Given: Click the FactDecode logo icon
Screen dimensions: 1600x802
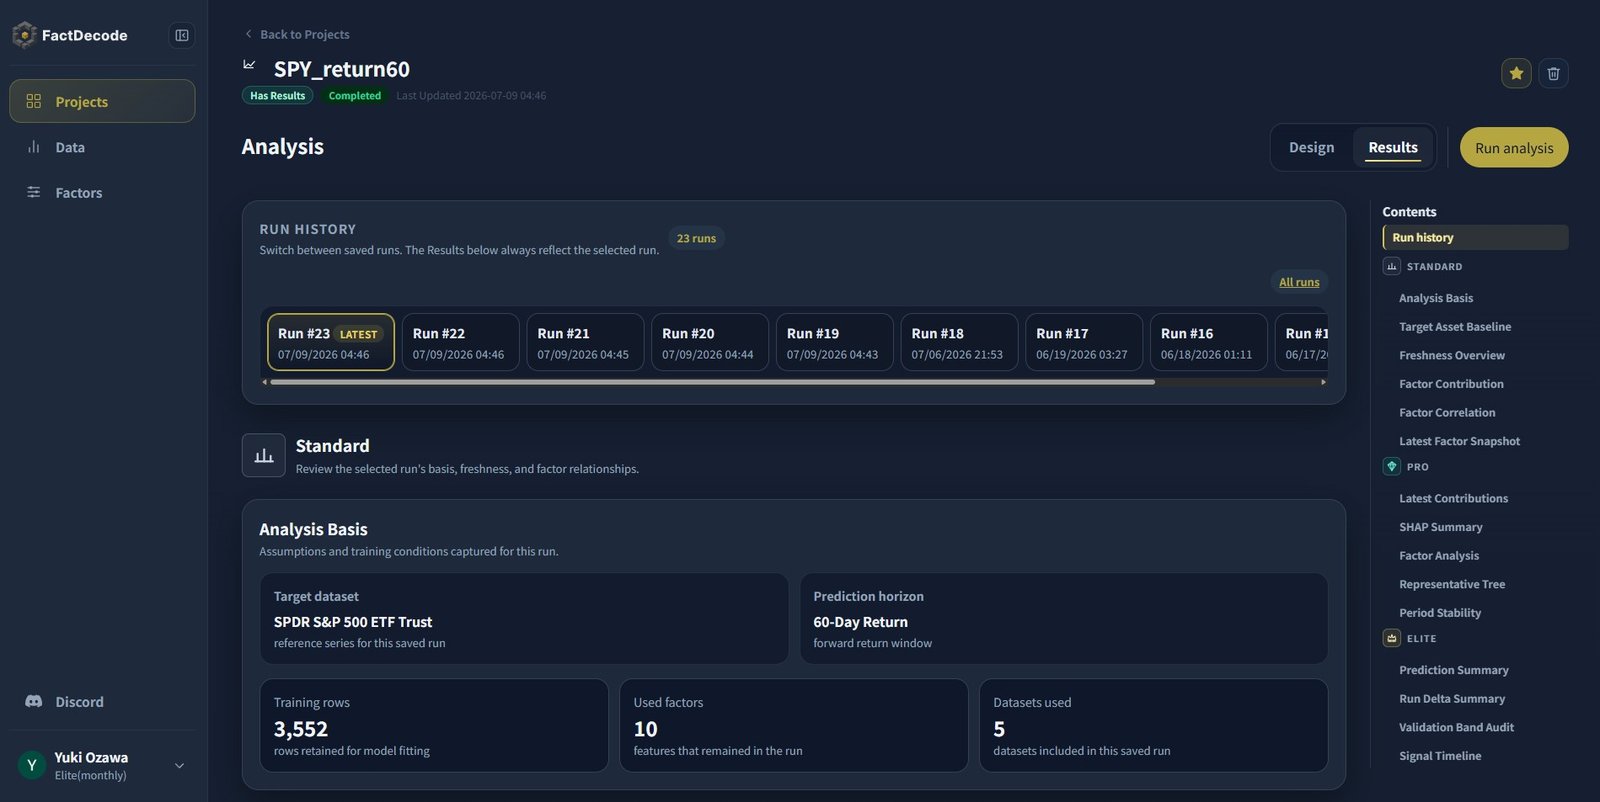Looking at the screenshot, I should (24, 35).
